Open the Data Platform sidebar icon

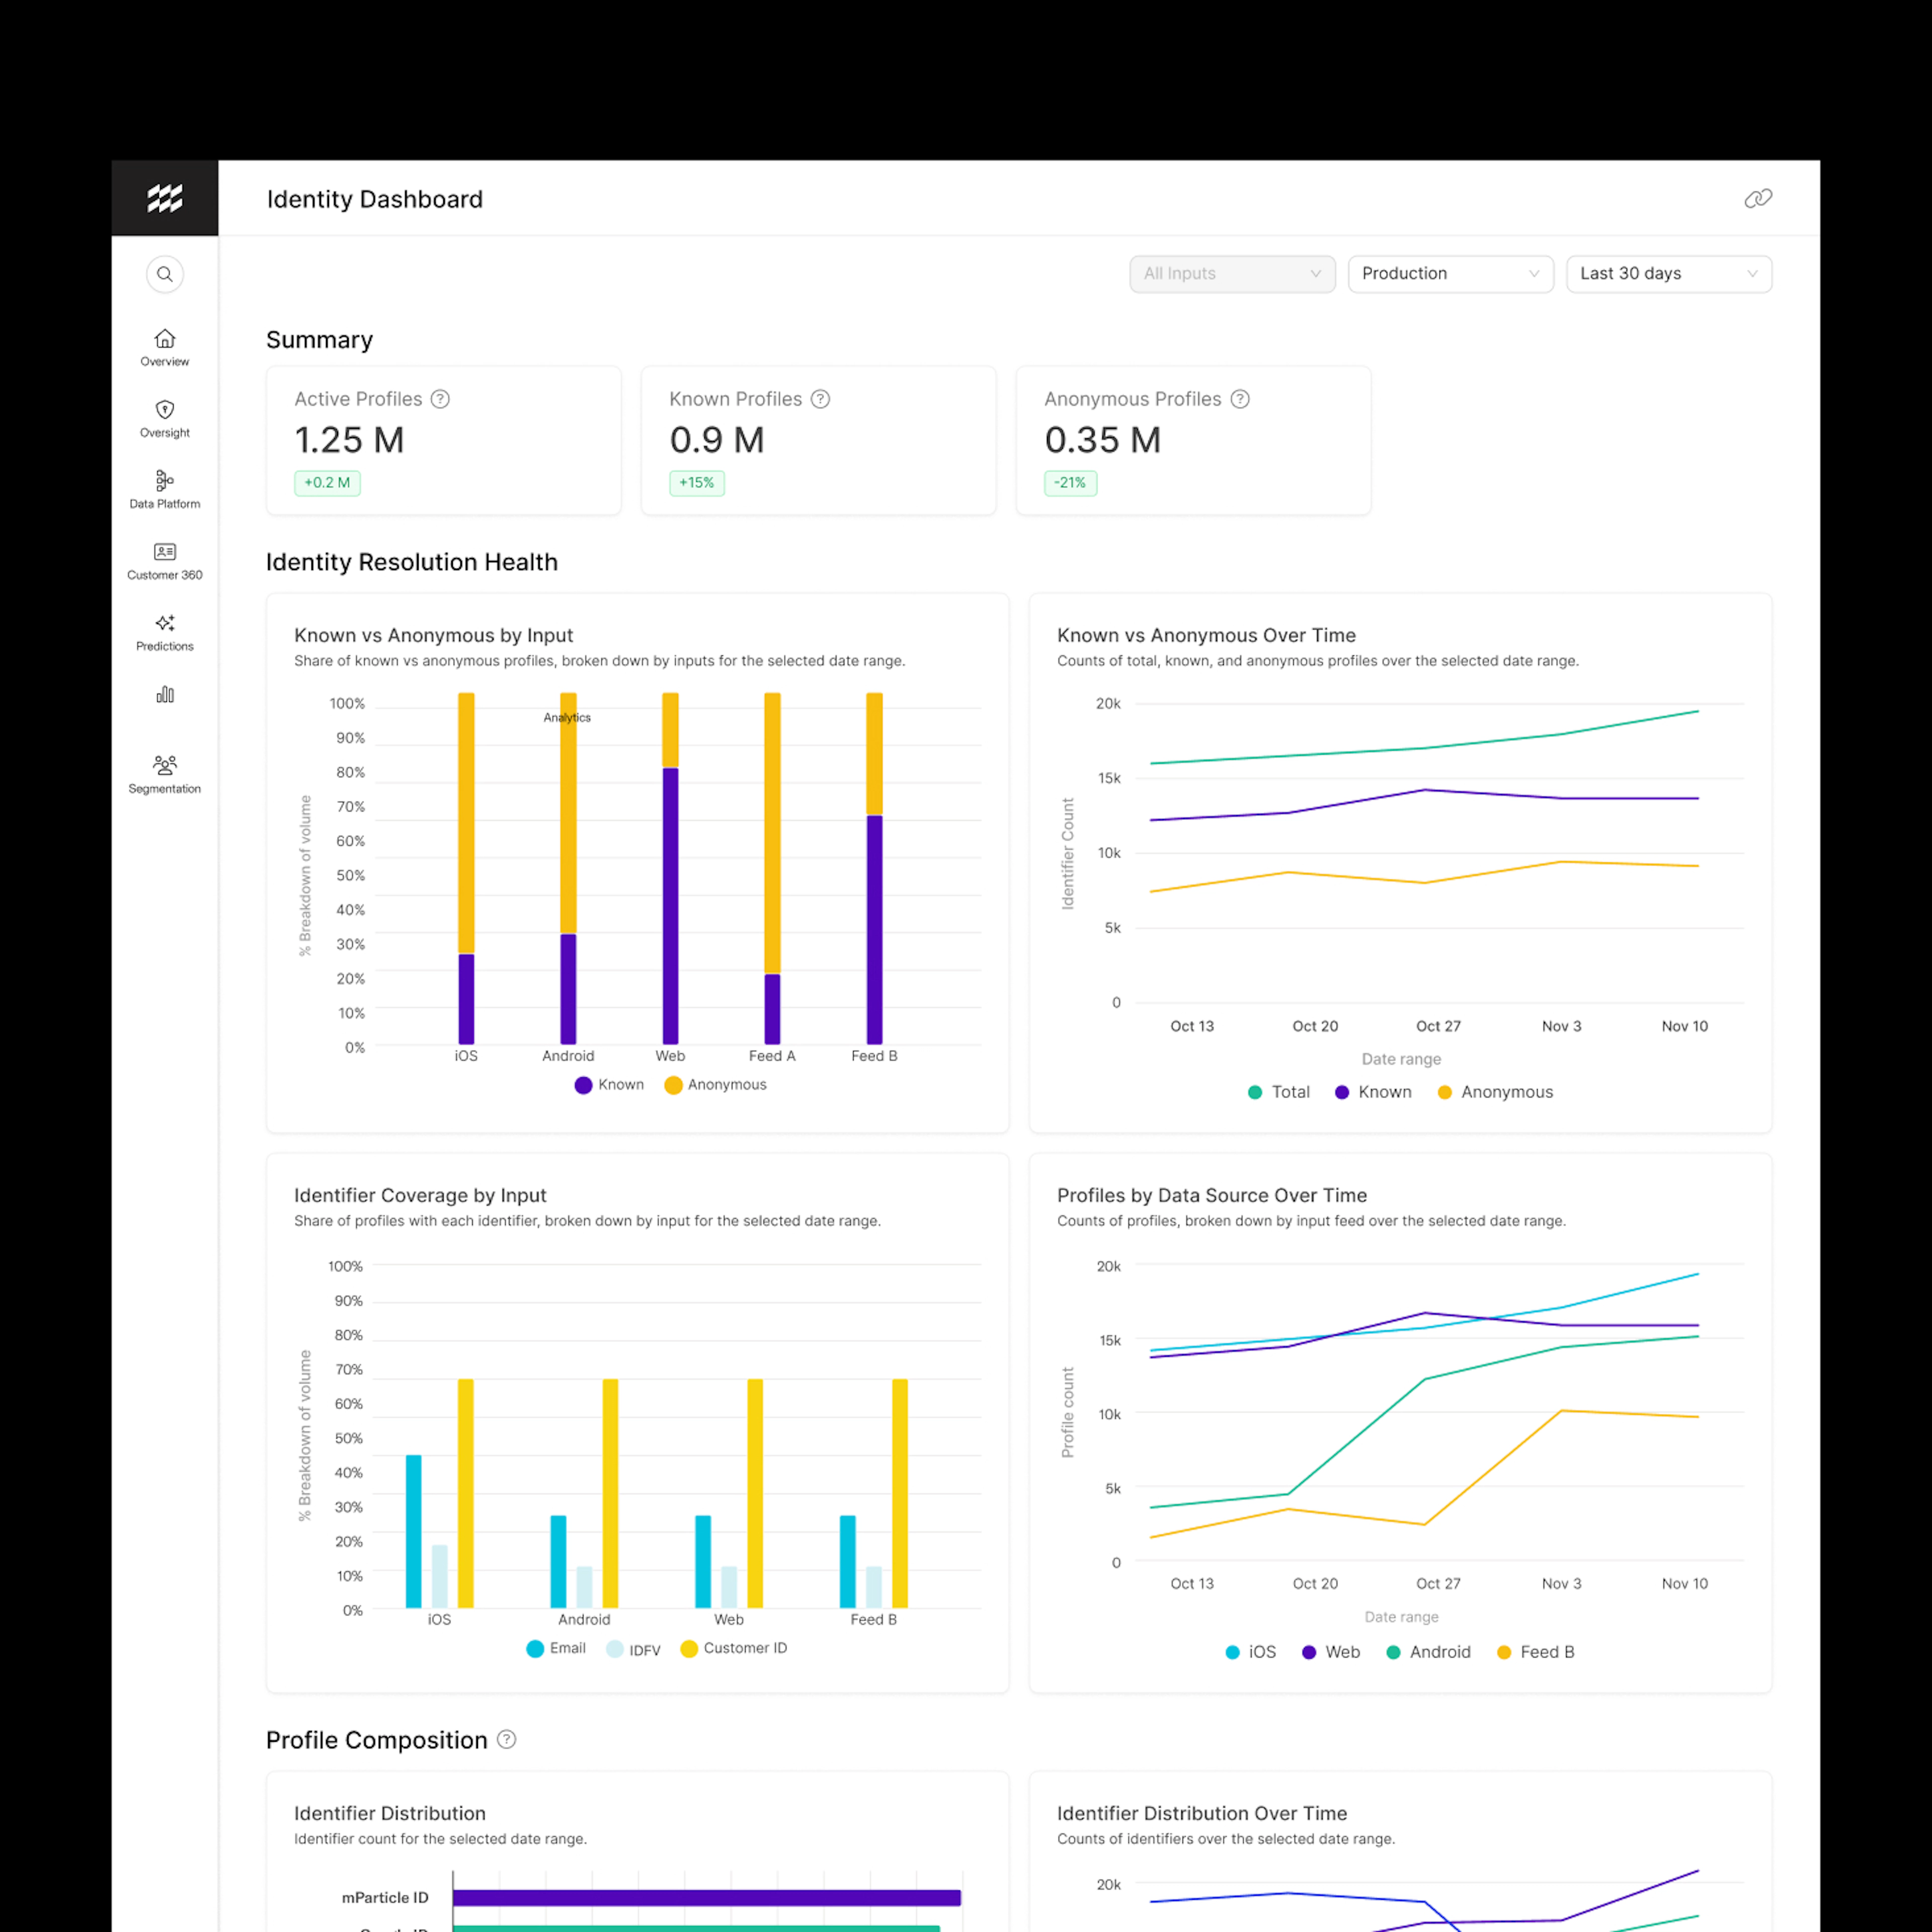tap(165, 481)
